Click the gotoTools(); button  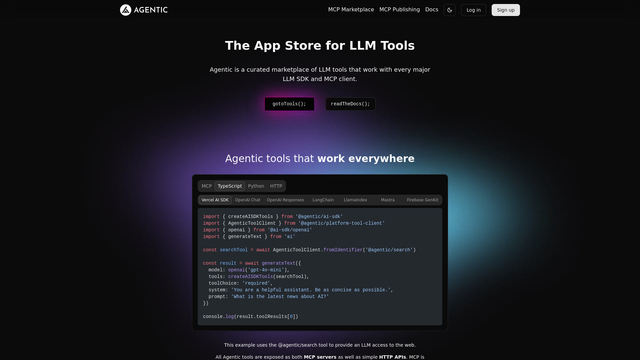(x=289, y=104)
